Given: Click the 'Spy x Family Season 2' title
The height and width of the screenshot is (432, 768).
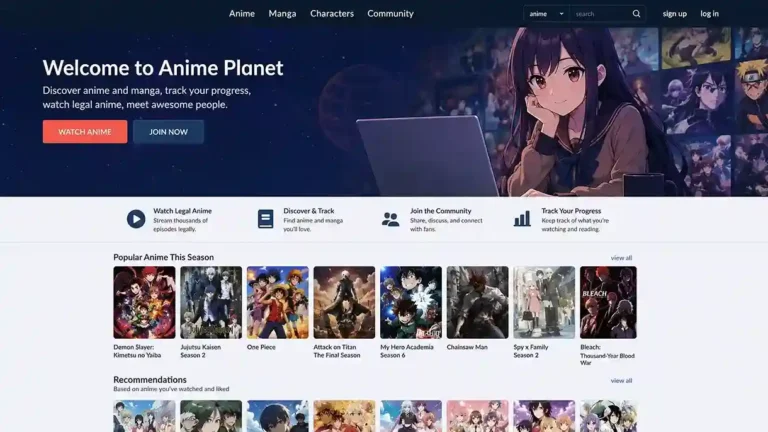Looking at the screenshot, I should tap(531, 351).
